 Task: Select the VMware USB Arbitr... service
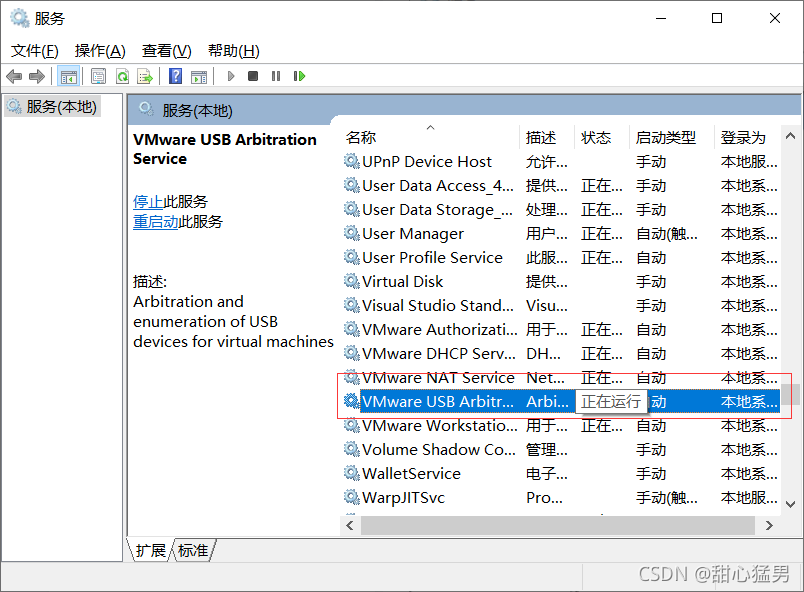click(x=561, y=401)
